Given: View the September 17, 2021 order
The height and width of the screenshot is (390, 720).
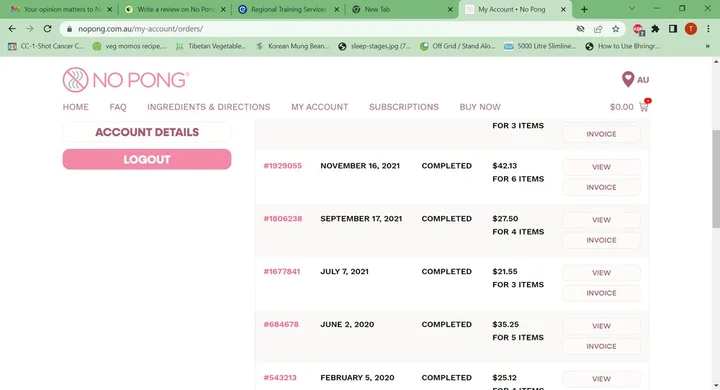Looking at the screenshot, I should pyautogui.click(x=601, y=220).
